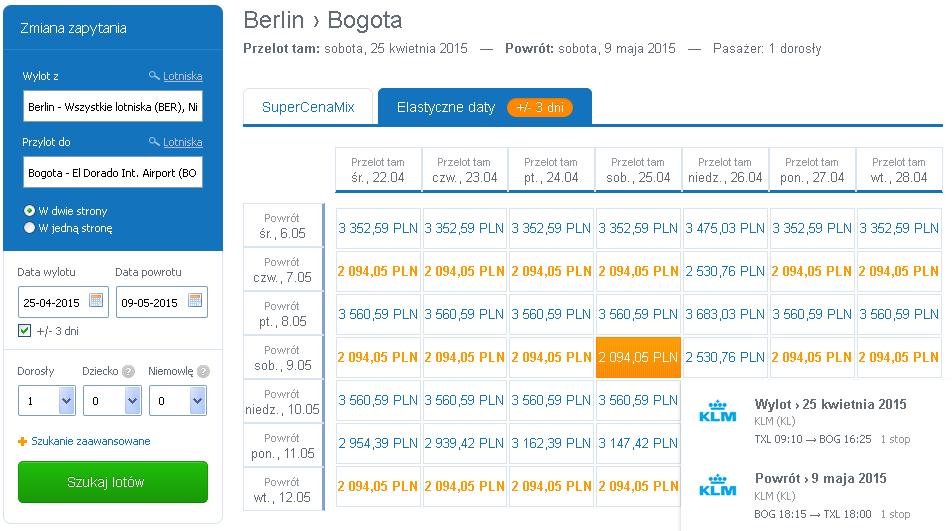Click the orange plus icon for advanced search
This screenshot has height=531, width=952.
tap(22, 442)
